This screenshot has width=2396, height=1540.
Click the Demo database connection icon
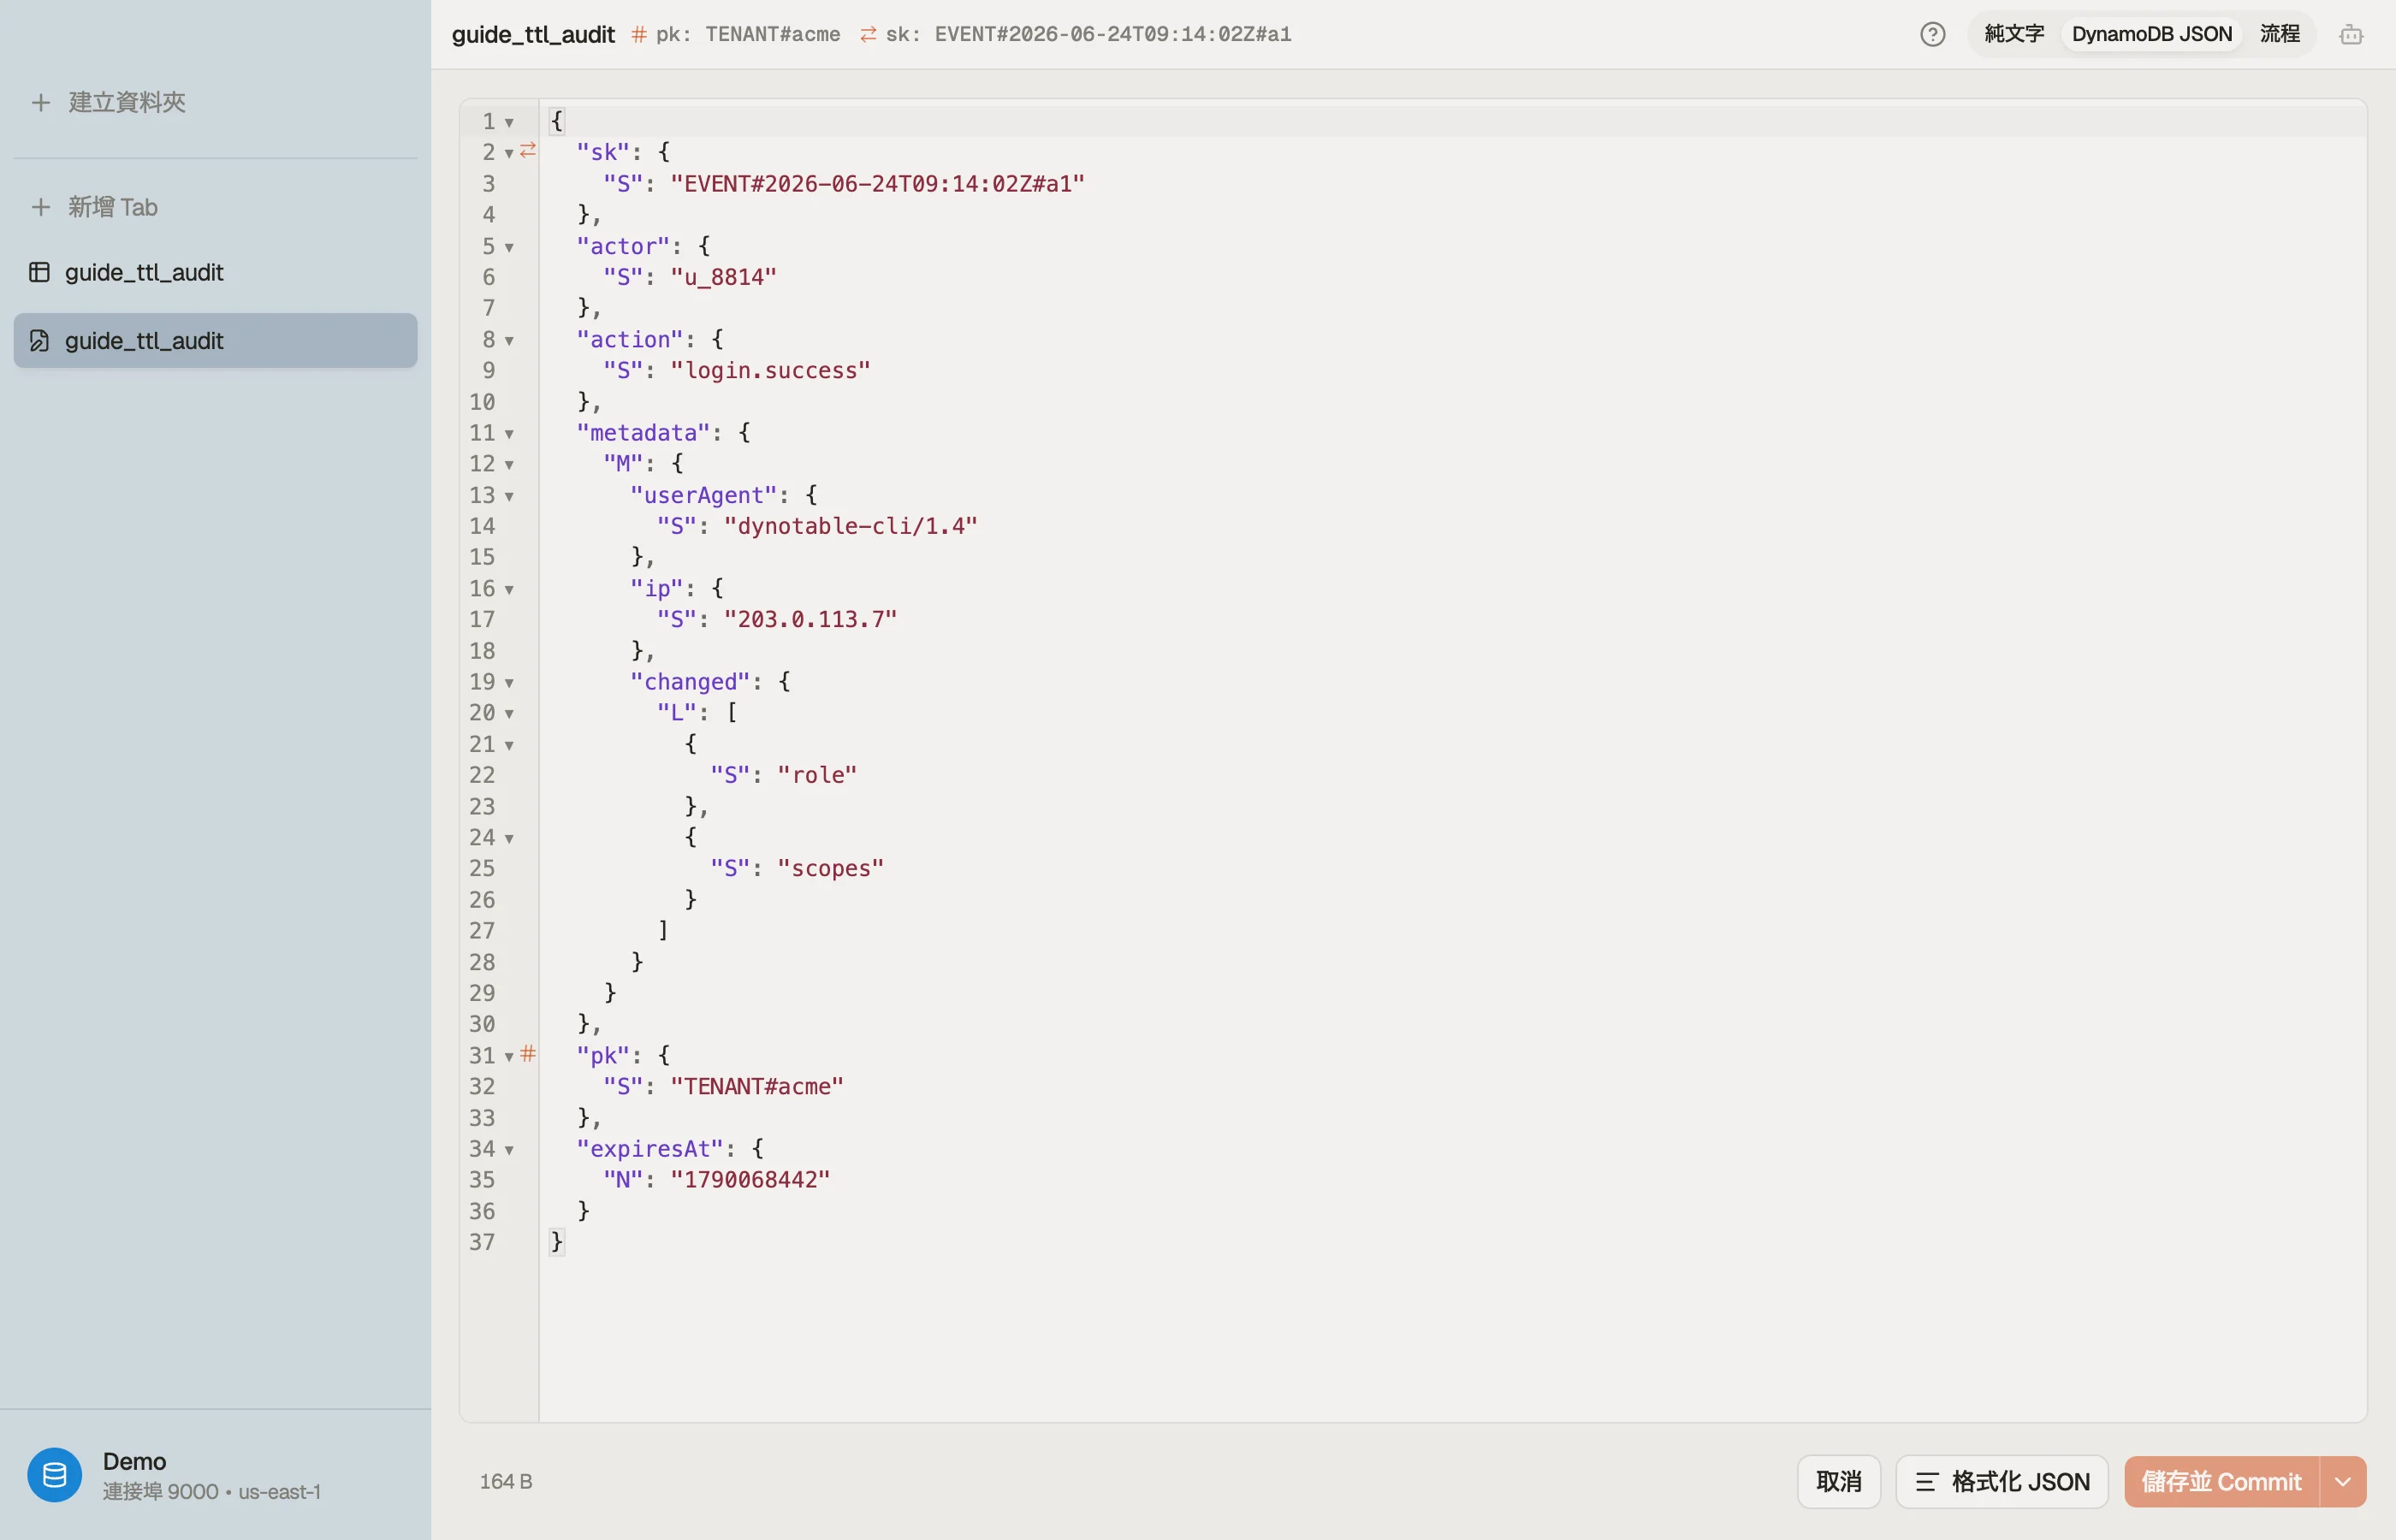[x=54, y=1475]
